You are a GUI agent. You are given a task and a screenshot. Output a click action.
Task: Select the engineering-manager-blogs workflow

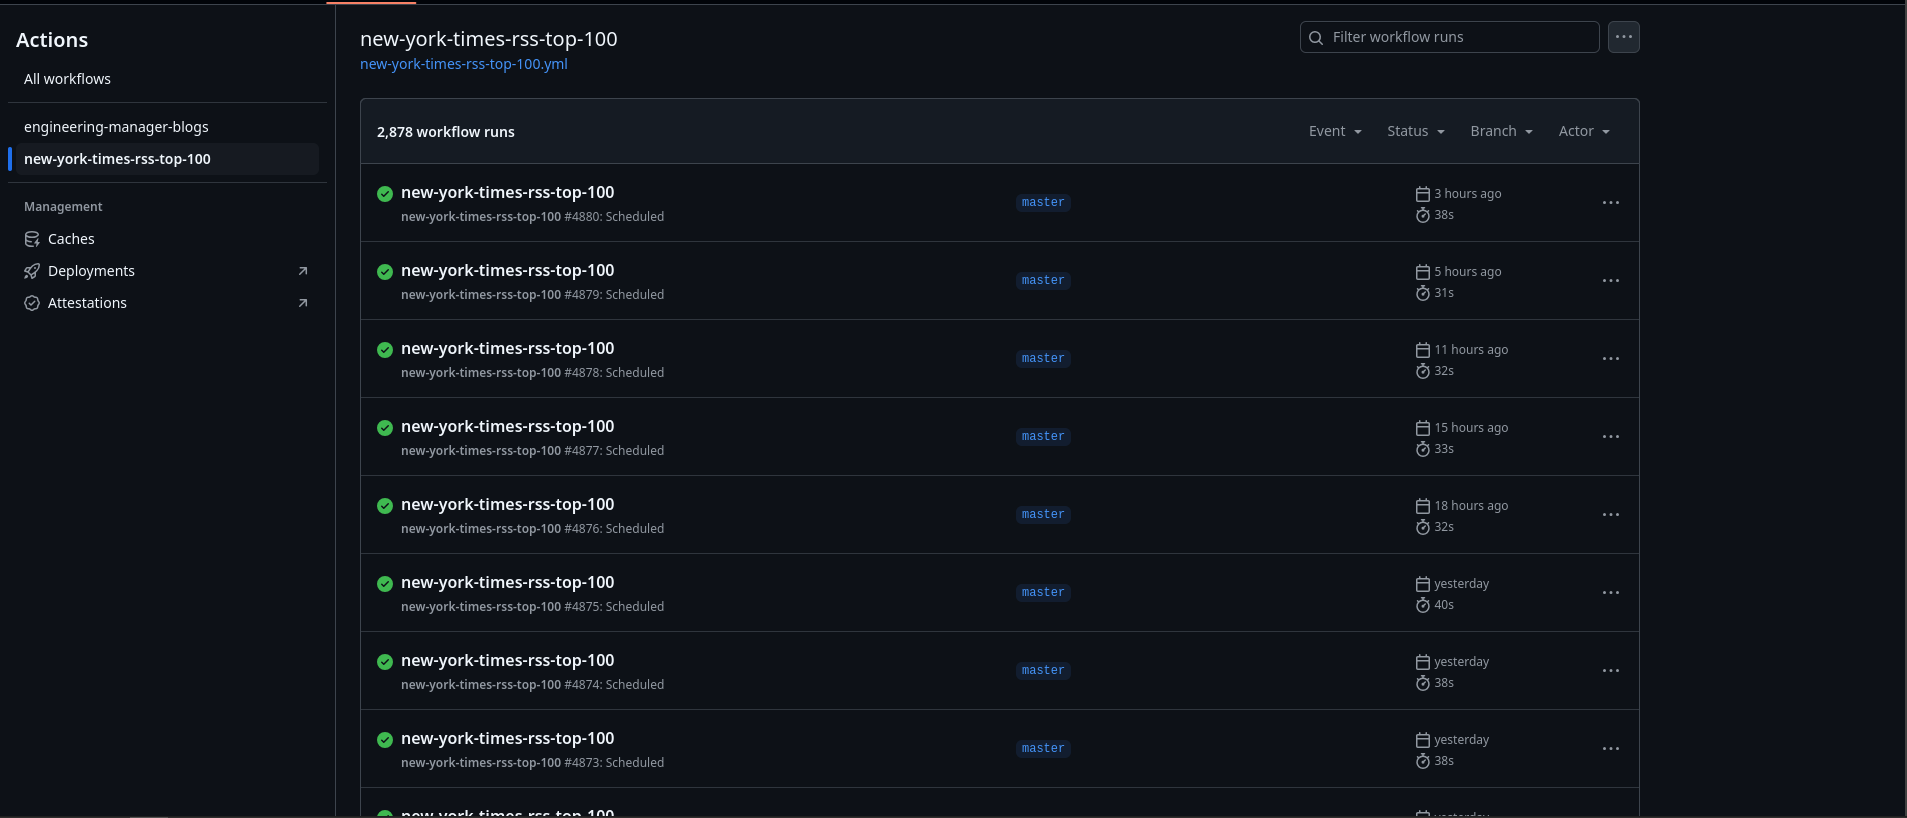(116, 127)
